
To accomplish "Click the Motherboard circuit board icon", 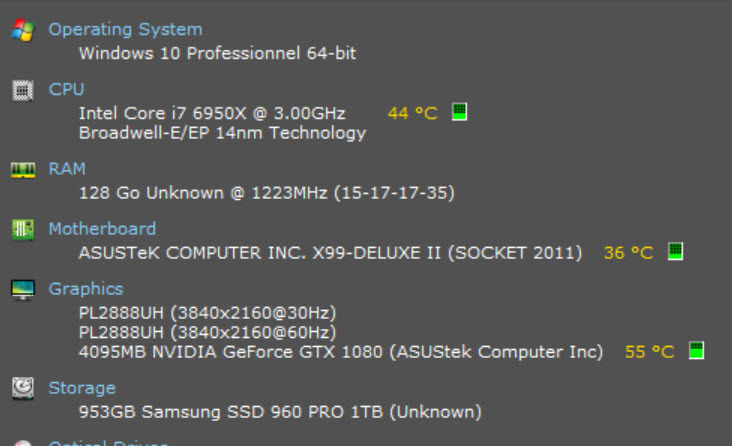I will [22, 229].
